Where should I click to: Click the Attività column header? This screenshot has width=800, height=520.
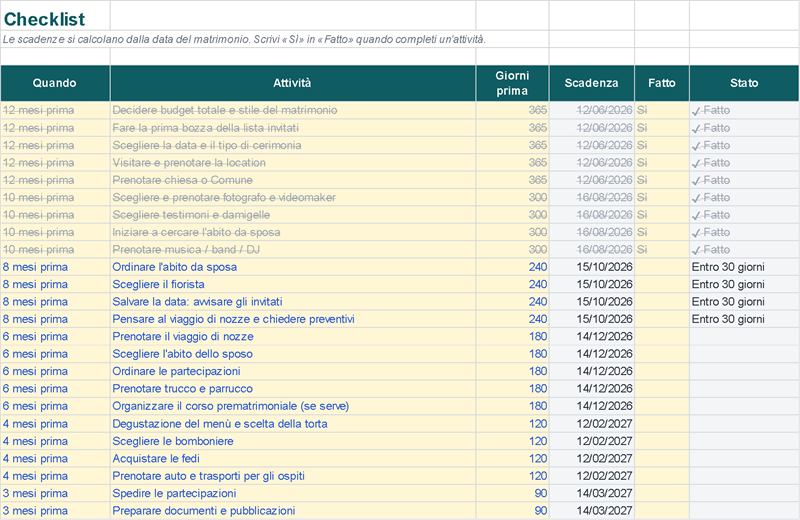click(293, 83)
